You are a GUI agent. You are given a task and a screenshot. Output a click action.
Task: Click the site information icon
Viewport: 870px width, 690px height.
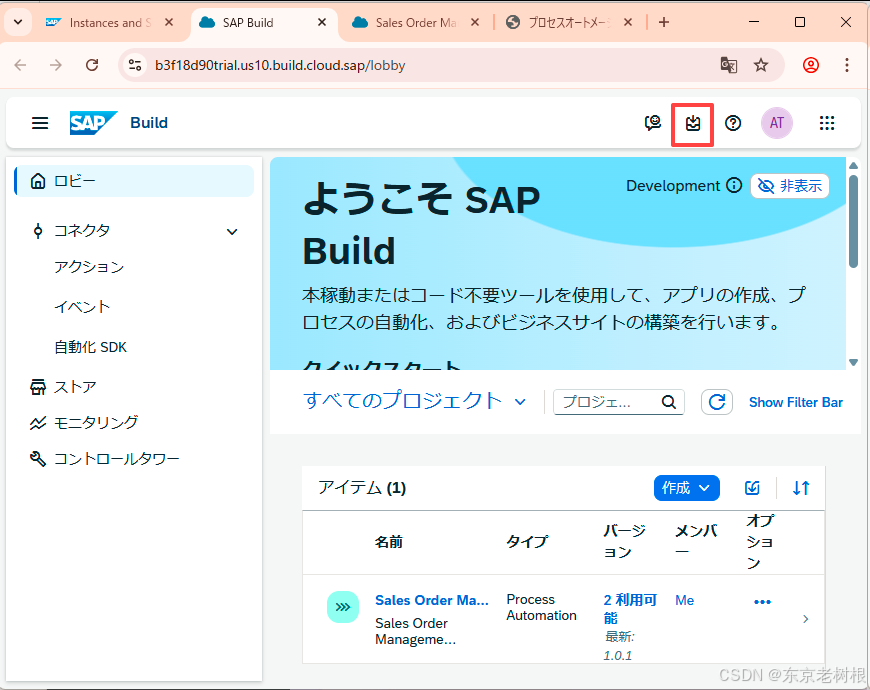(135, 65)
